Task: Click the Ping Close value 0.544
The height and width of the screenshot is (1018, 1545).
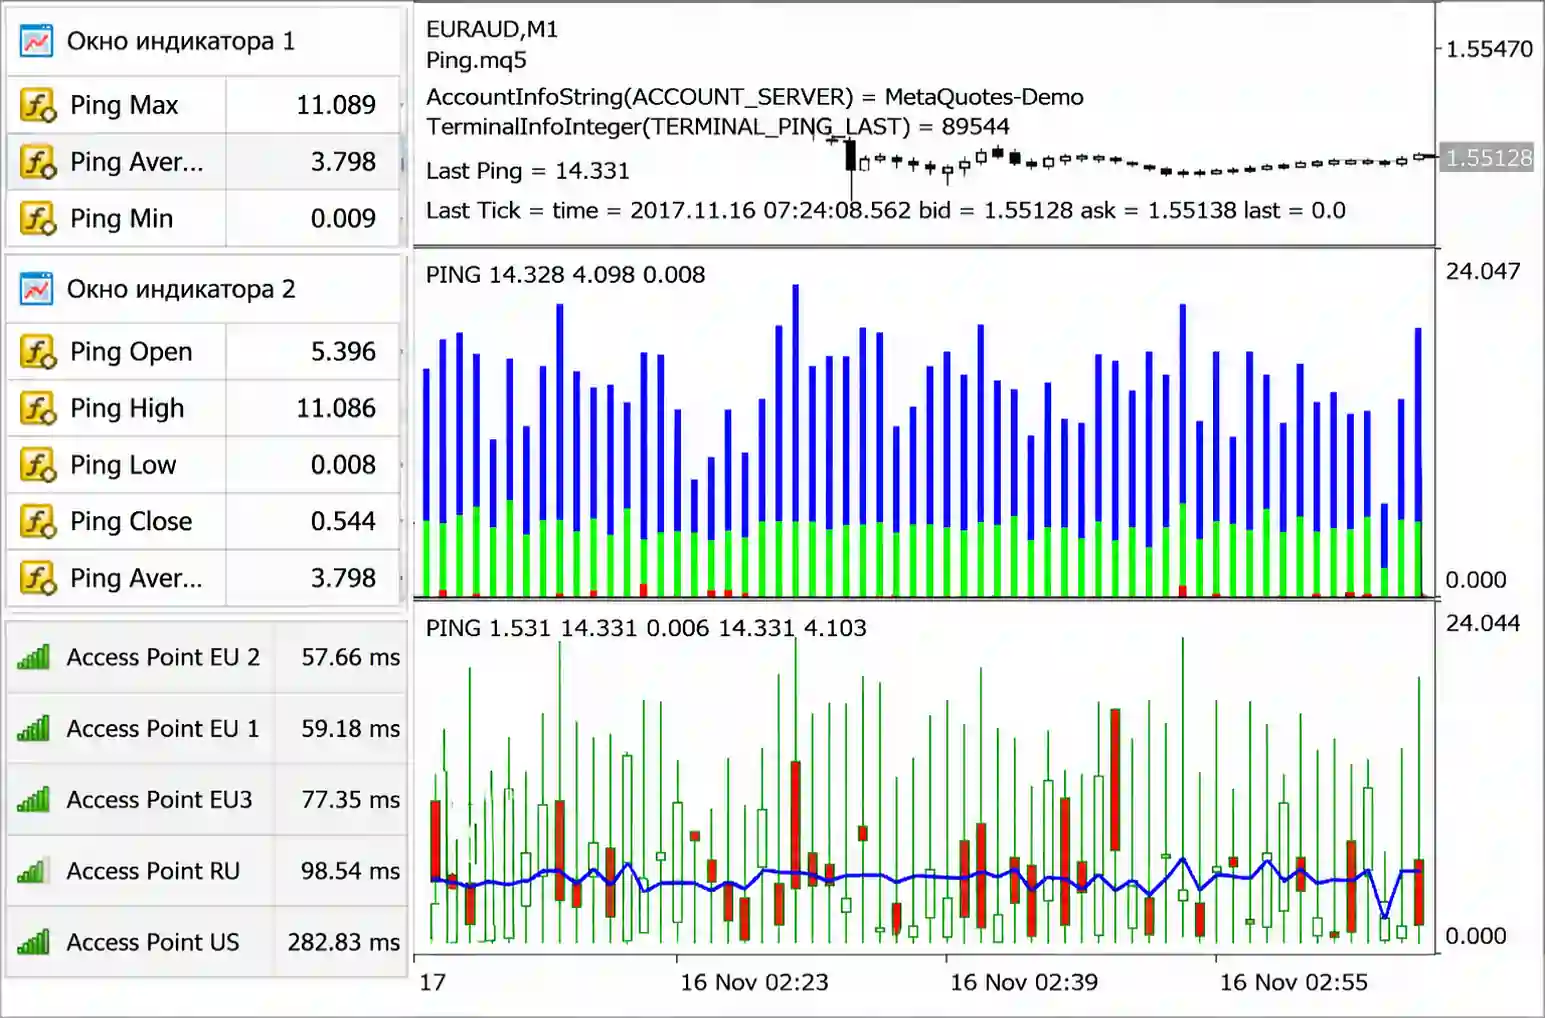Action: 343,521
